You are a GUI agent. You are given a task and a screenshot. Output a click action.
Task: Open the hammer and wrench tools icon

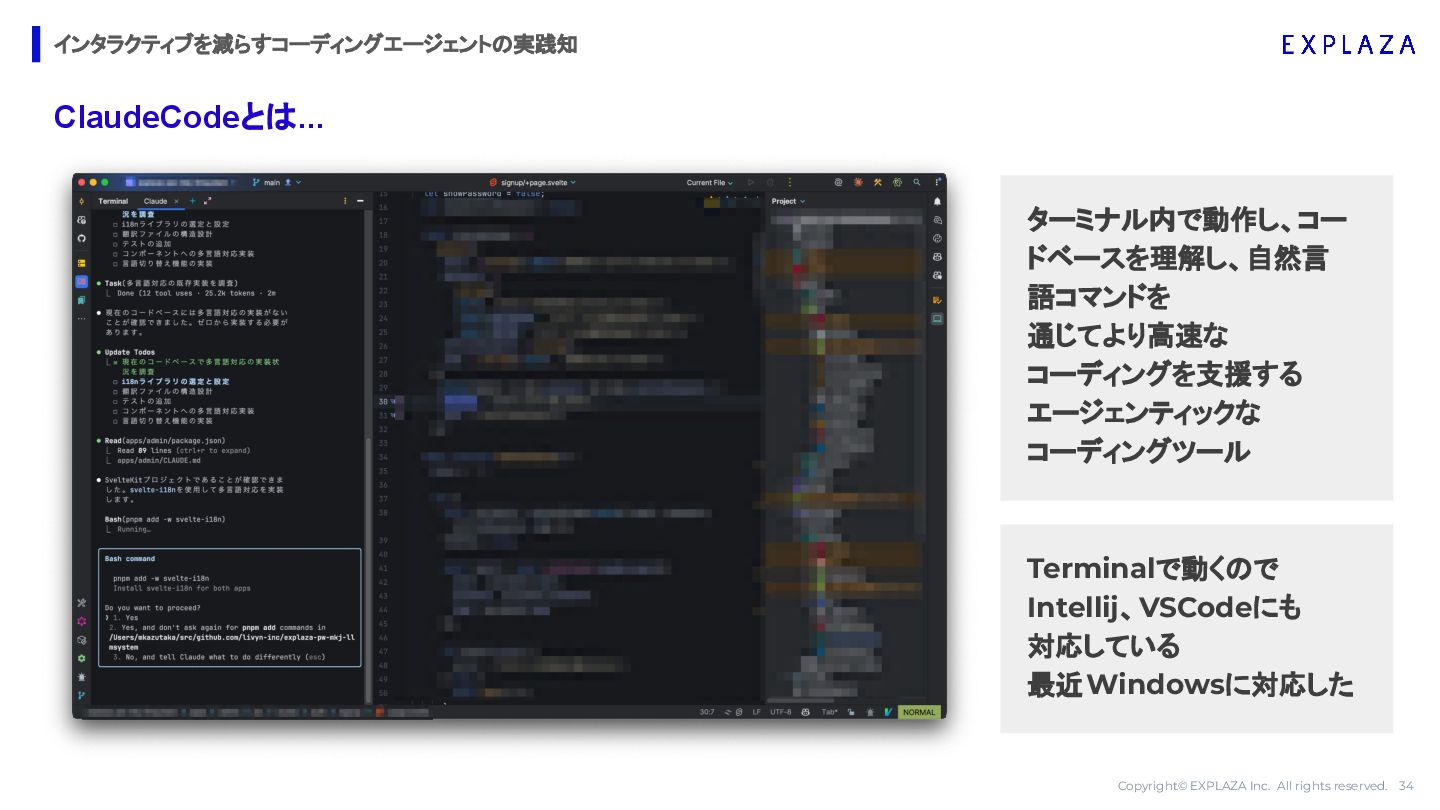(x=877, y=183)
